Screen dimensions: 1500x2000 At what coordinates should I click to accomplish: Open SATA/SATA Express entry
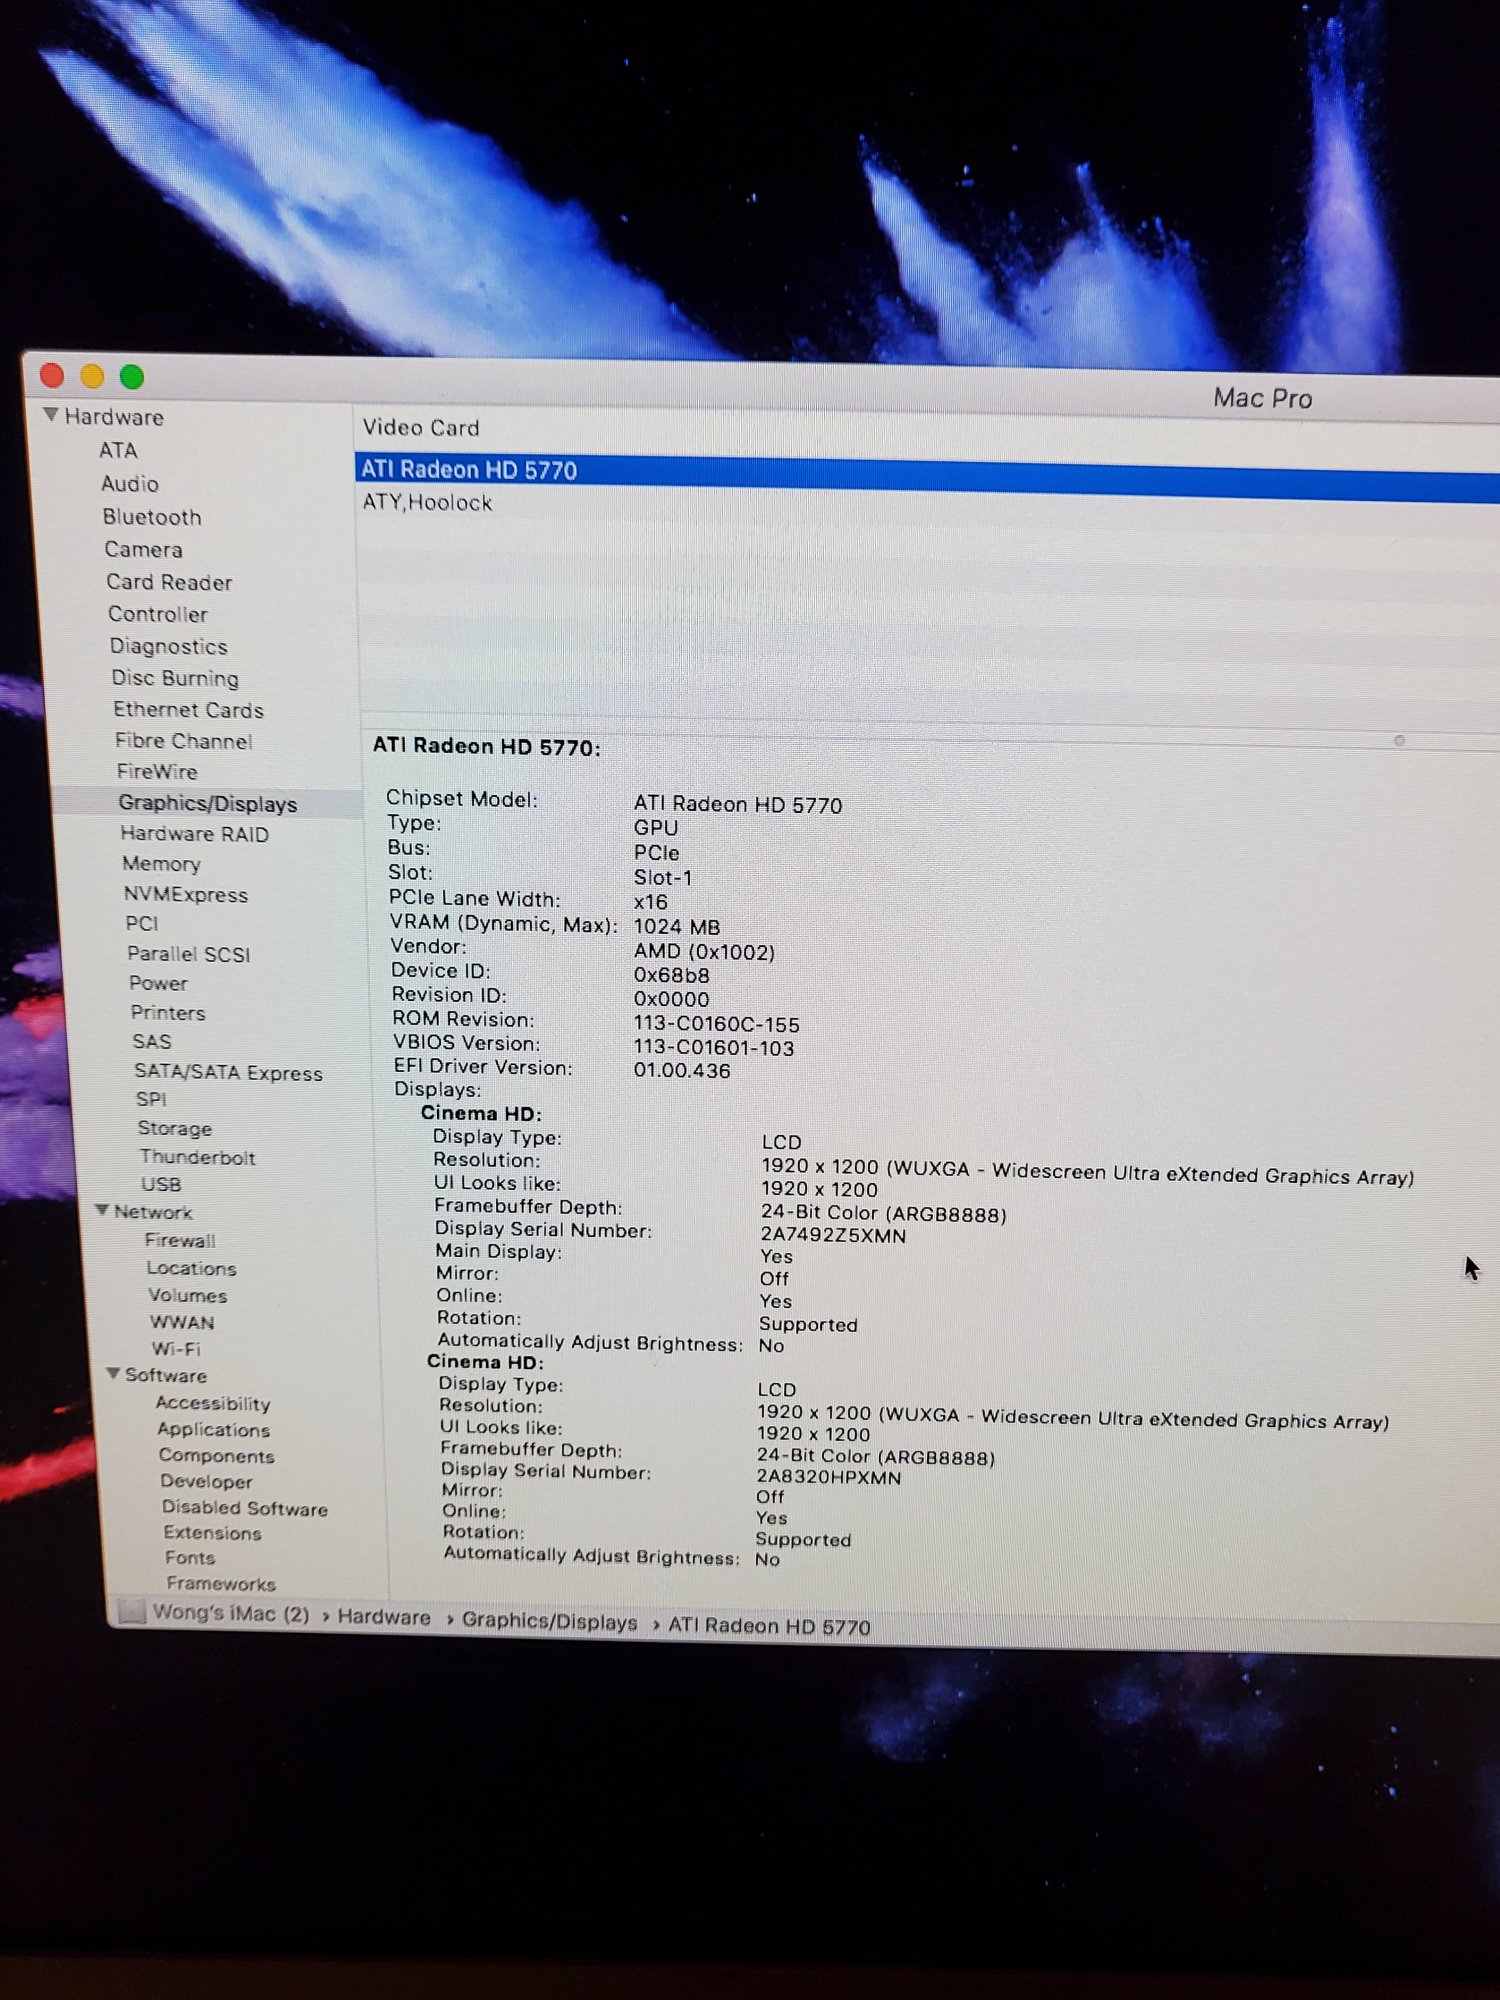(229, 1072)
